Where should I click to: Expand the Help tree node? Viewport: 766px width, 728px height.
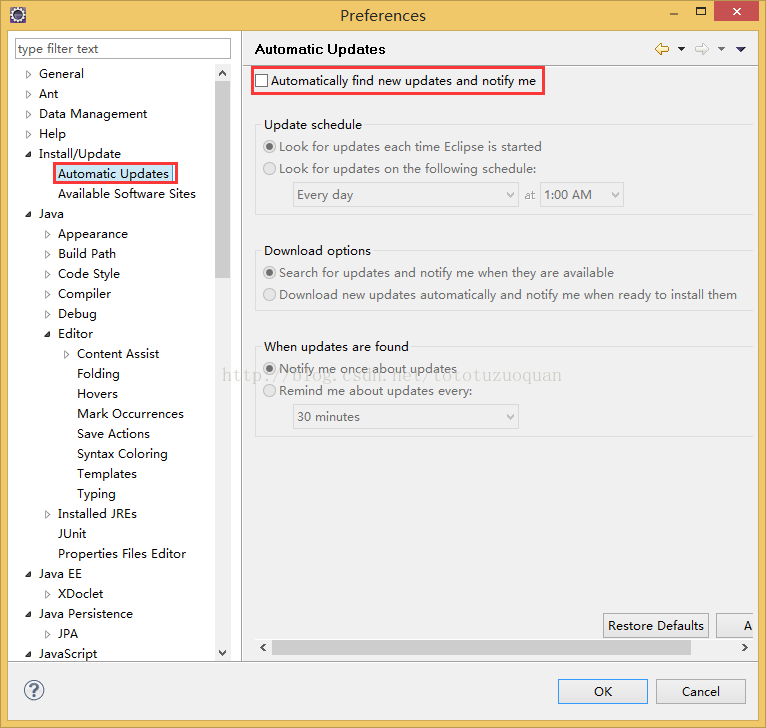(28, 134)
